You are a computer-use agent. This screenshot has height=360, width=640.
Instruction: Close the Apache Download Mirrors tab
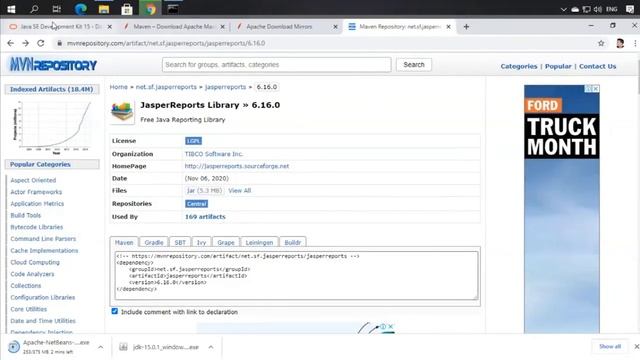335,27
